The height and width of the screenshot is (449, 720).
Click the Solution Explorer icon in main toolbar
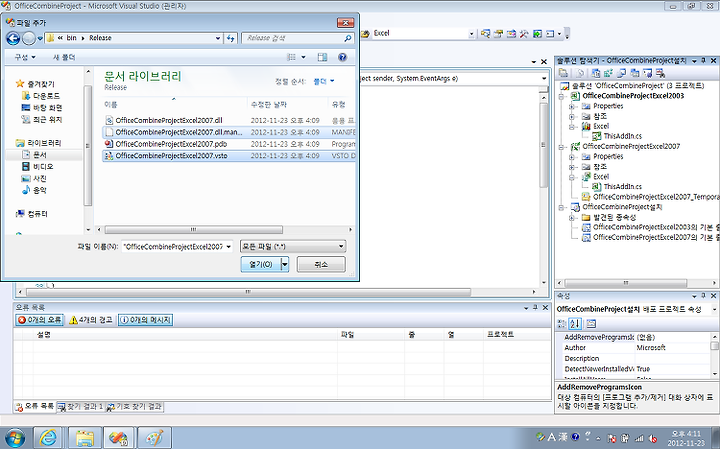pos(485,34)
